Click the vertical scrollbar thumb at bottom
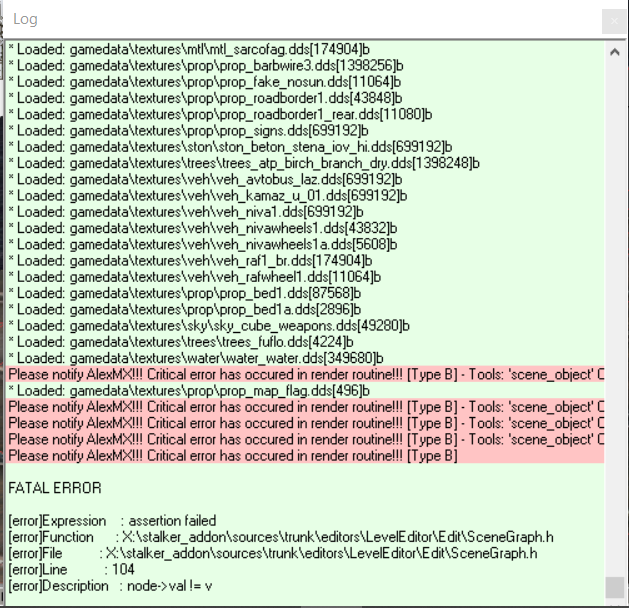This screenshot has height=608, width=629. pyautogui.click(x=615, y=588)
